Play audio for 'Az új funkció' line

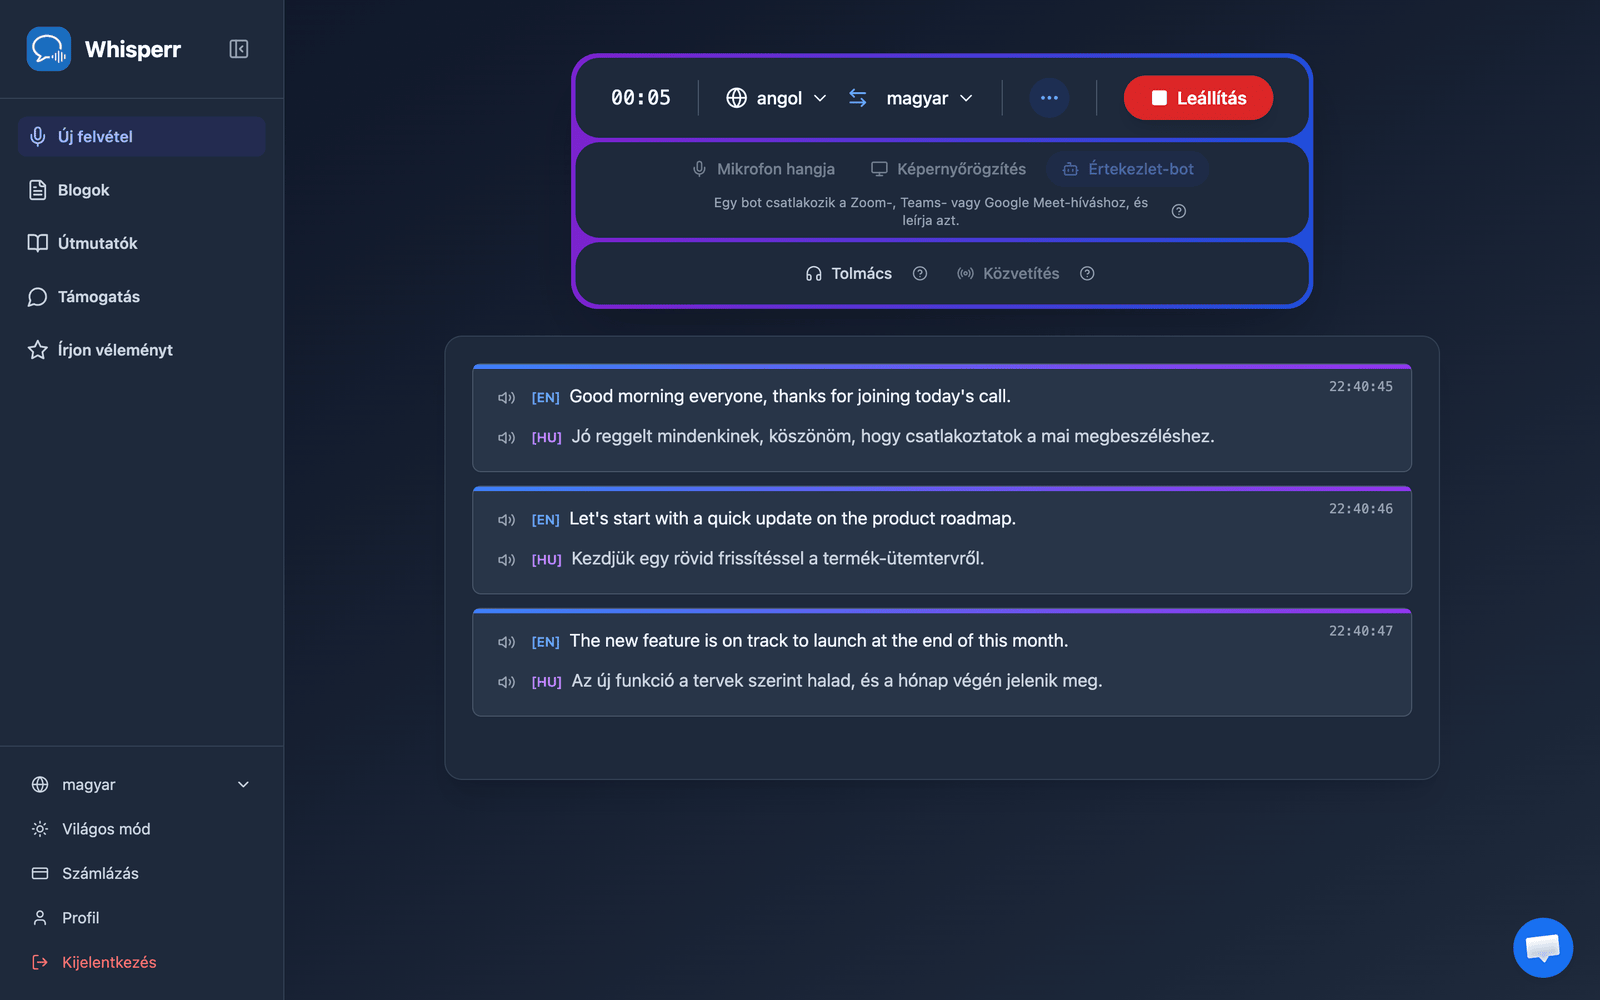point(507,682)
